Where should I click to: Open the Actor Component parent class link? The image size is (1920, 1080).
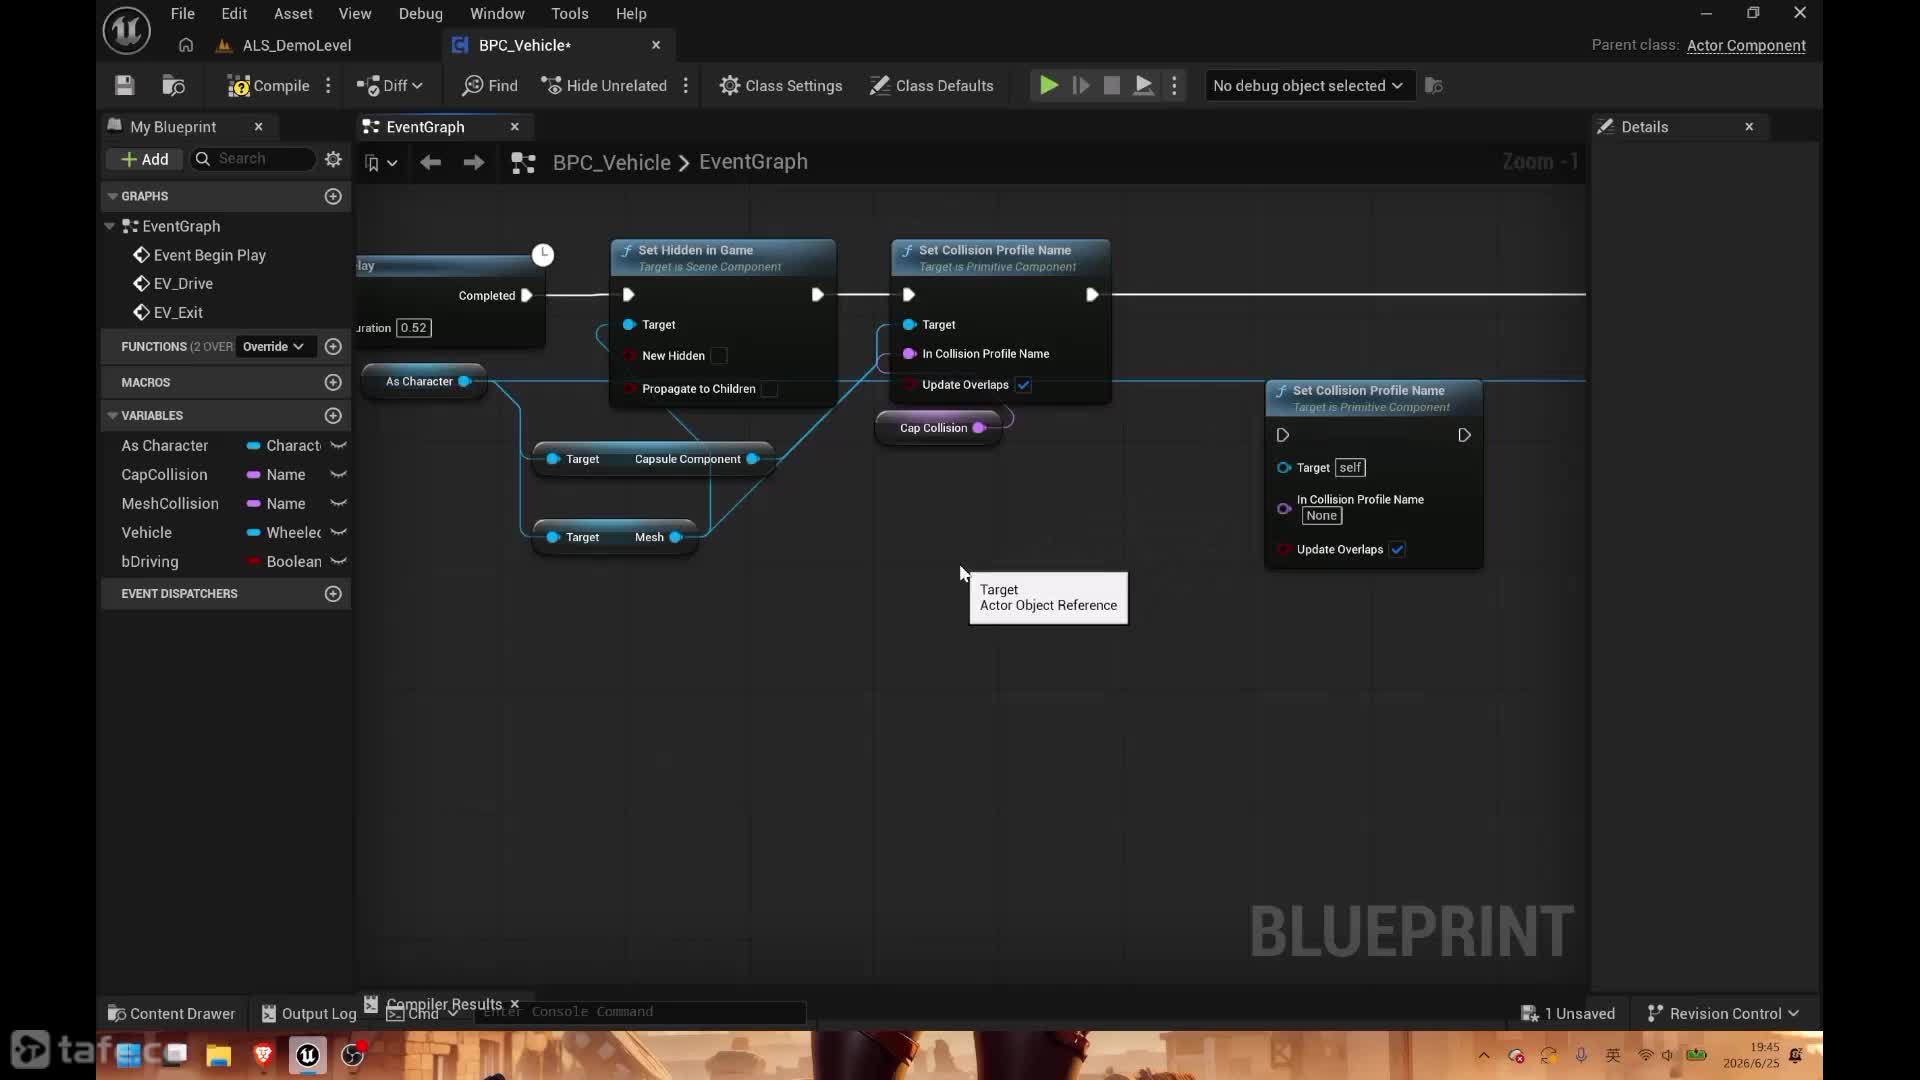pyautogui.click(x=1746, y=46)
